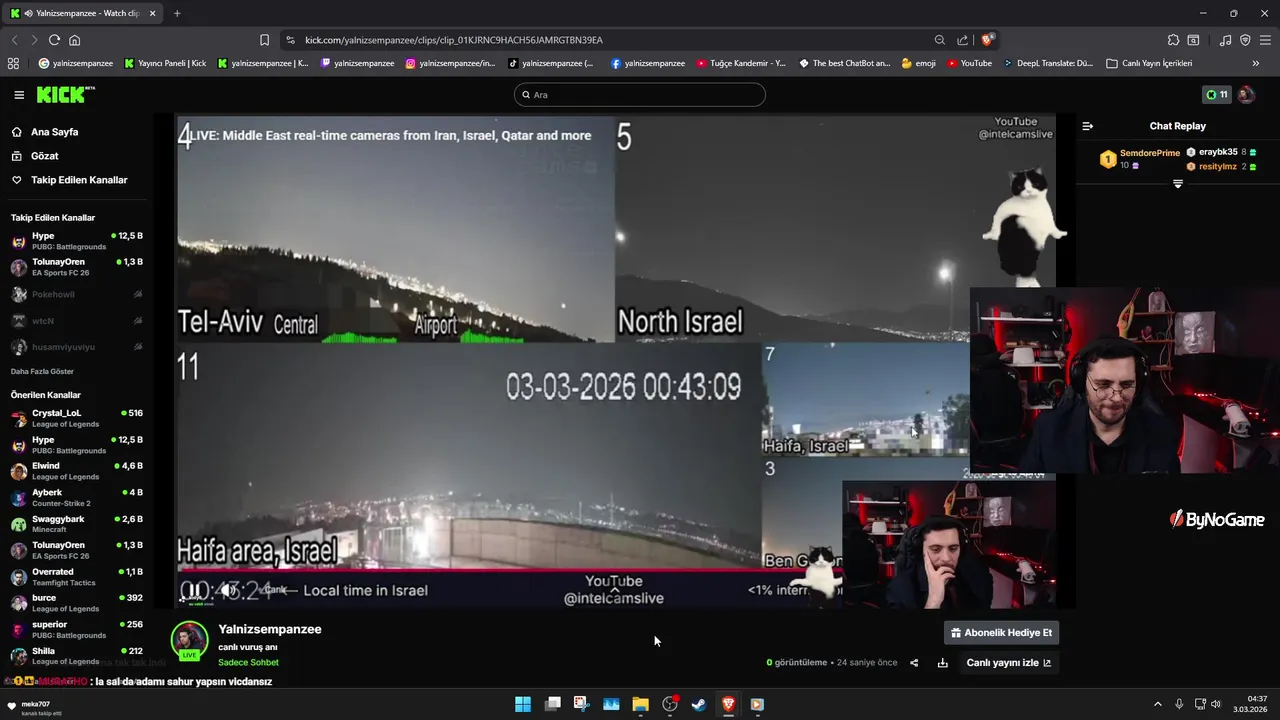This screenshot has width=1280, height=720.
Task: Open a new browser tab
Action: pyautogui.click(x=177, y=13)
